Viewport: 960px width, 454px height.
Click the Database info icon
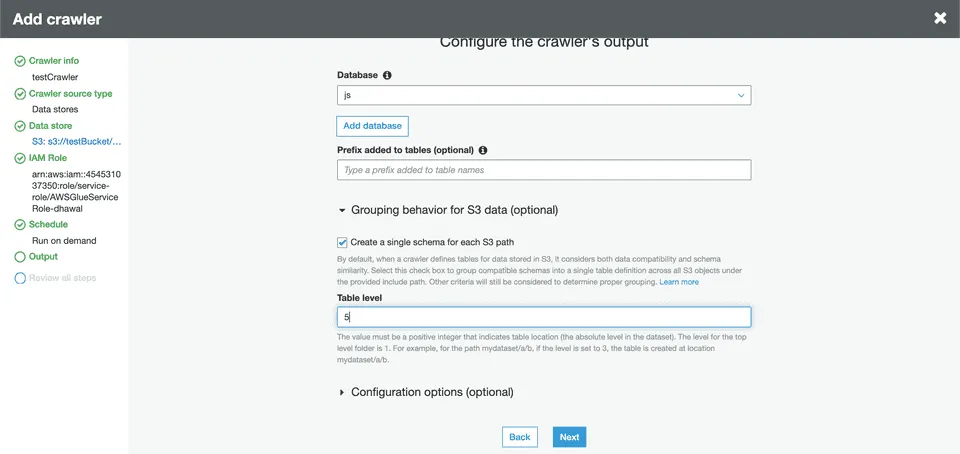coord(387,75)
